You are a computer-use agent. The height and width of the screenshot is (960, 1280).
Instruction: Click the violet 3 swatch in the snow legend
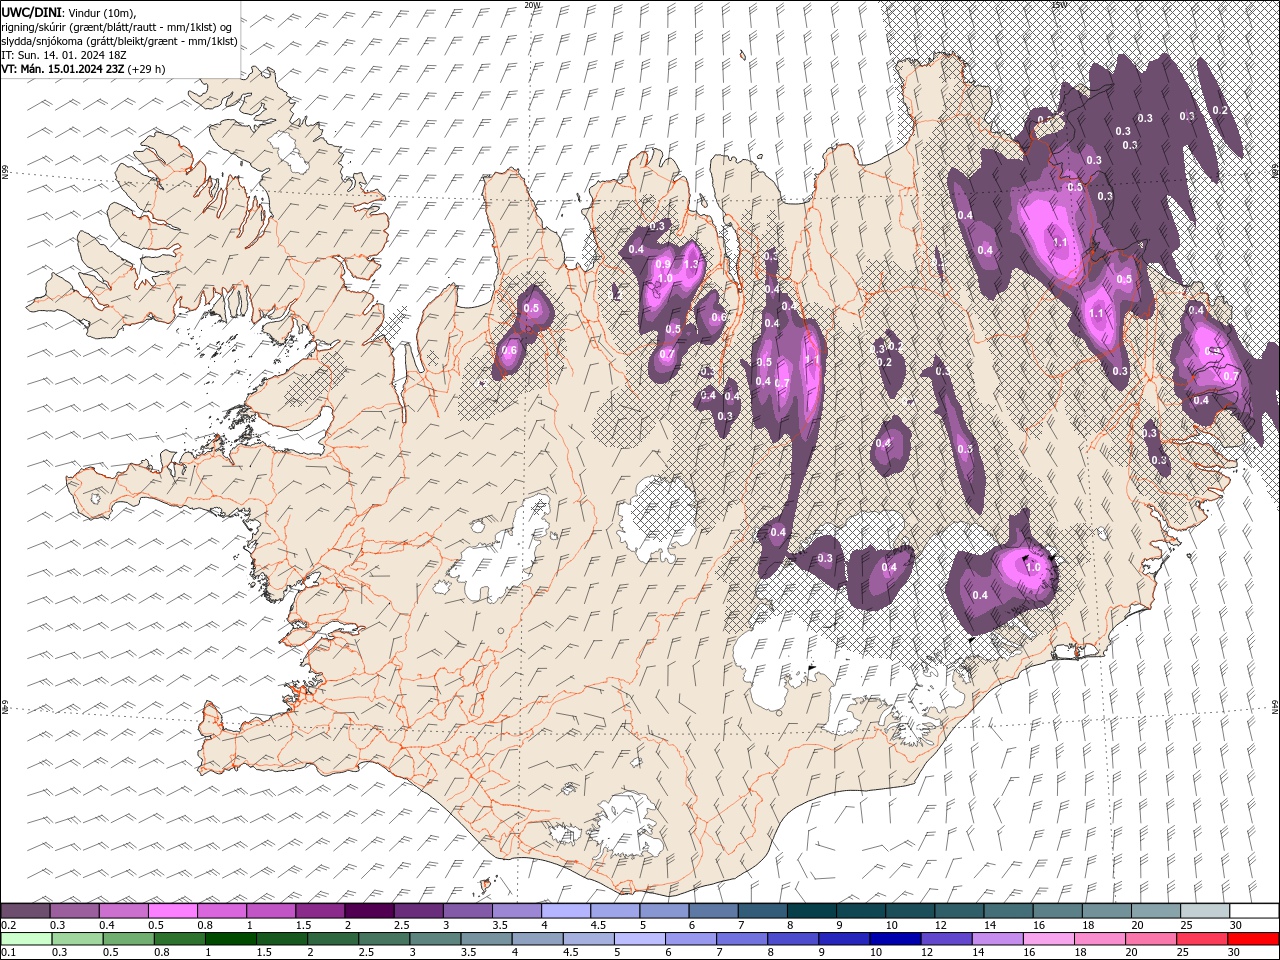[468, 911]
